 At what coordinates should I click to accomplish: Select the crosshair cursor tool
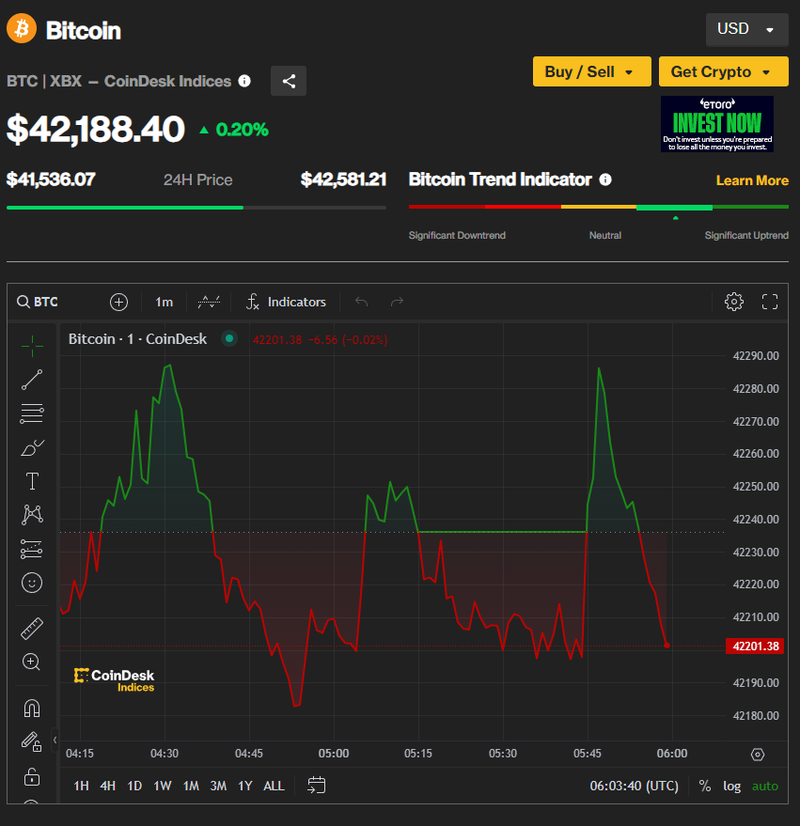(32, 346)
